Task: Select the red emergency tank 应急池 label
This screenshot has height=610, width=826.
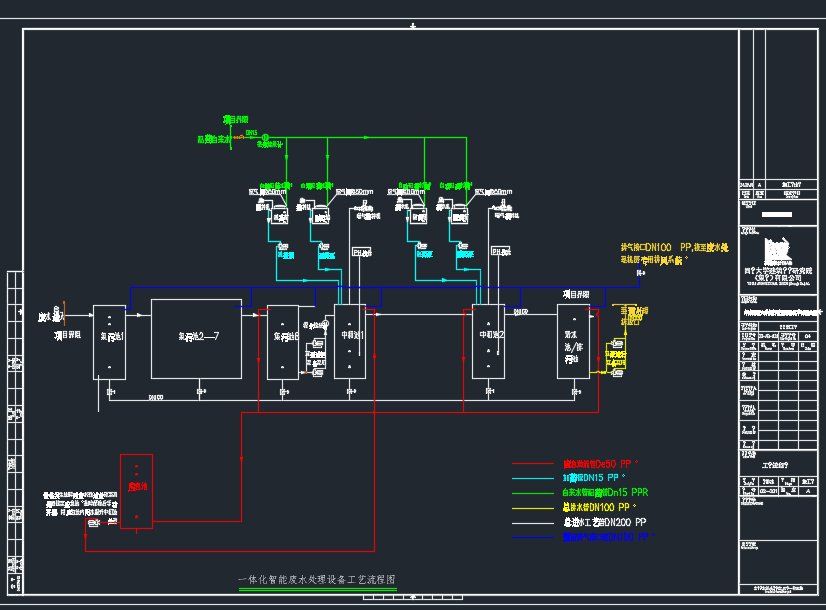Action: click(137, 487)
